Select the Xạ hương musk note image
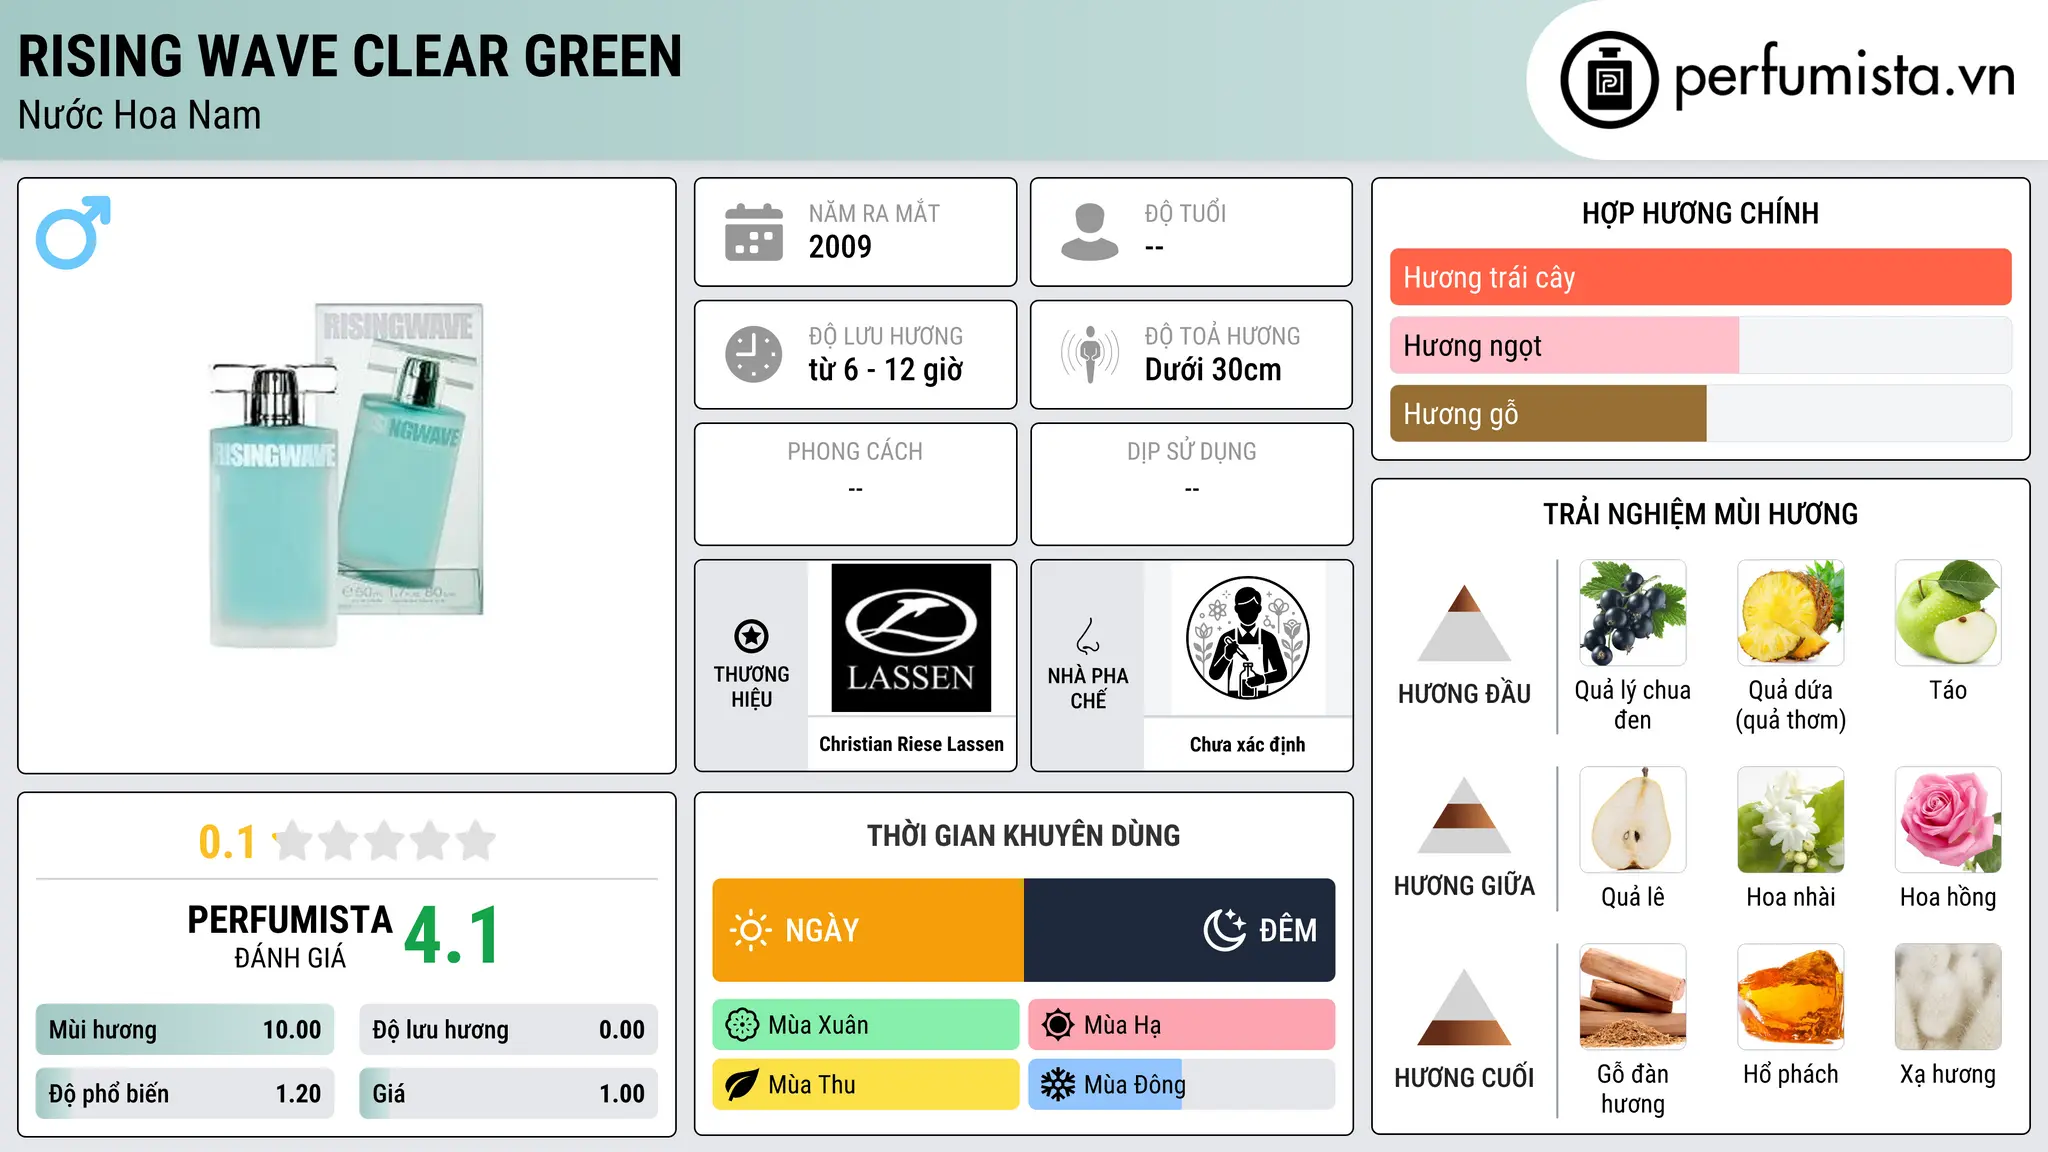 [x=1948, y=997]
